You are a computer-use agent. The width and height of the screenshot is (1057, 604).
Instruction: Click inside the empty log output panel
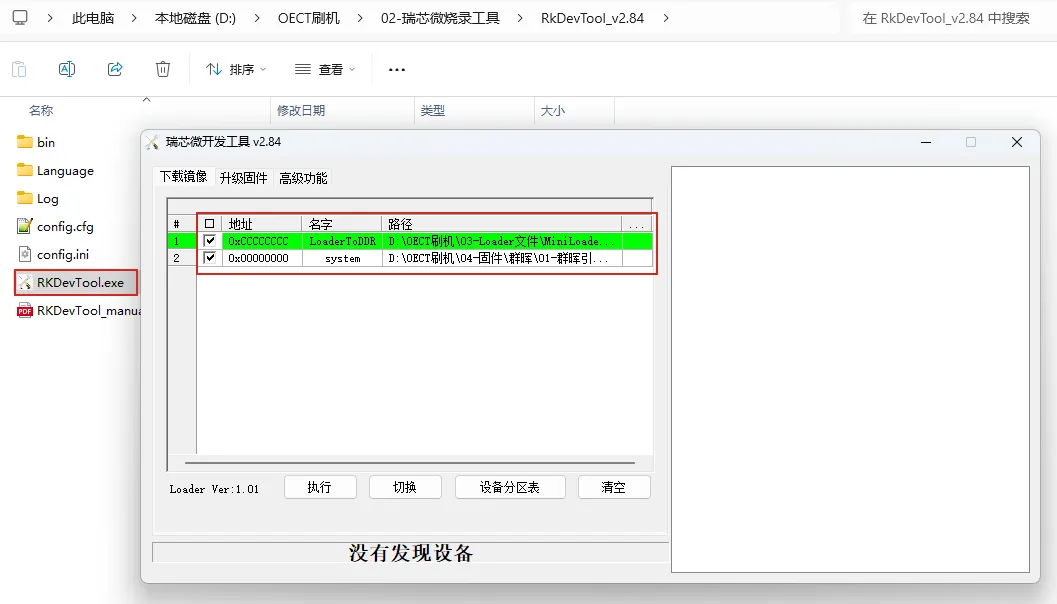click(851, 369)
